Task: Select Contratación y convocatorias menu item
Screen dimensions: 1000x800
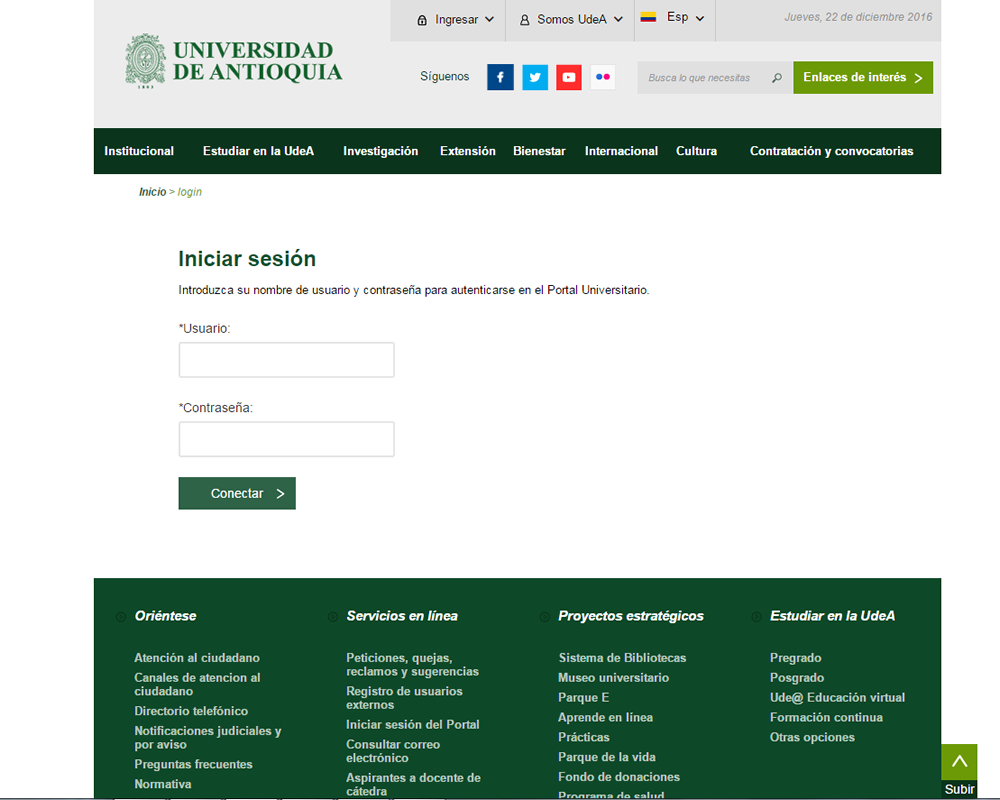Action: pos(831,151)
